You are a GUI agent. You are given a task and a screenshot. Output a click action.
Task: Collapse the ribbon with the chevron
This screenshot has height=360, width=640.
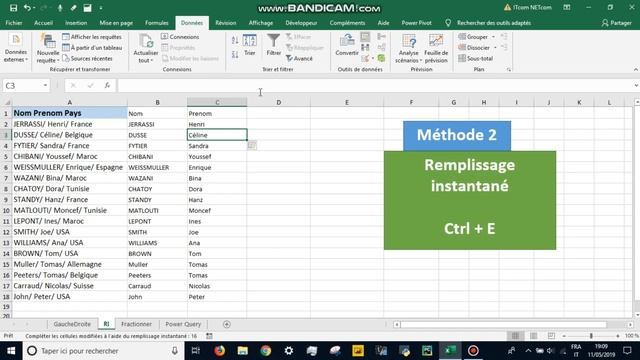(x=636, y=70)
